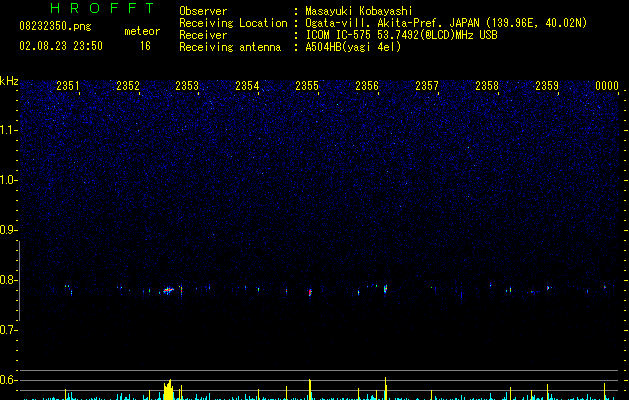The image size is (629, 400).
Task: Click the tallest yellow intensity peak before 2353
Action: pyautogui.click(x=168, y=390)
